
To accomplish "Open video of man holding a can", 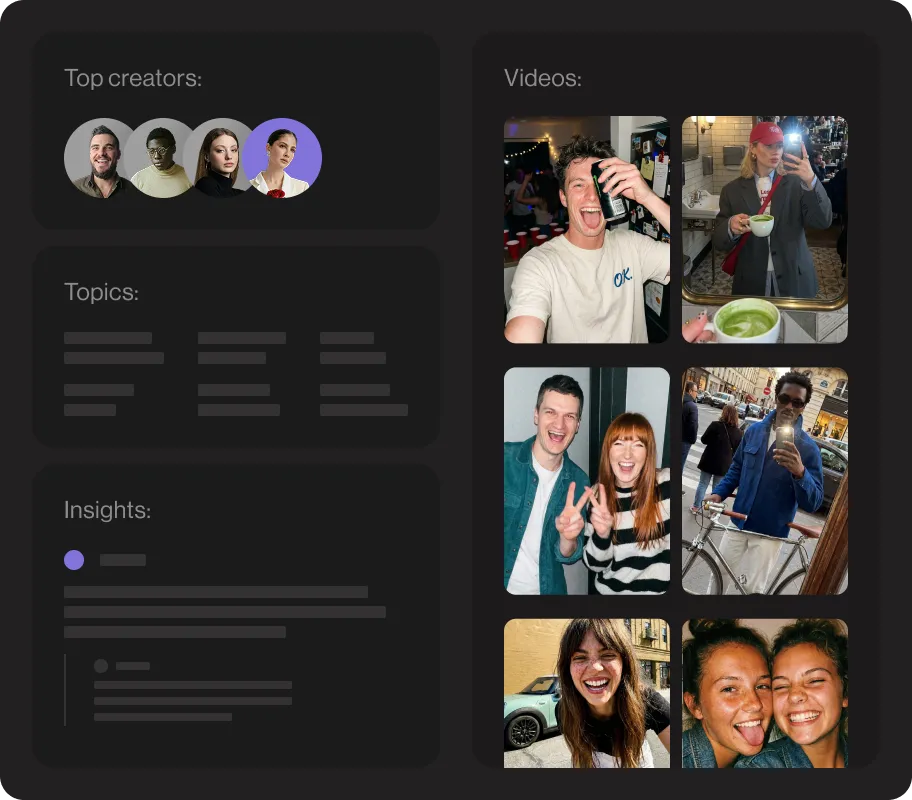I will 587,229.
